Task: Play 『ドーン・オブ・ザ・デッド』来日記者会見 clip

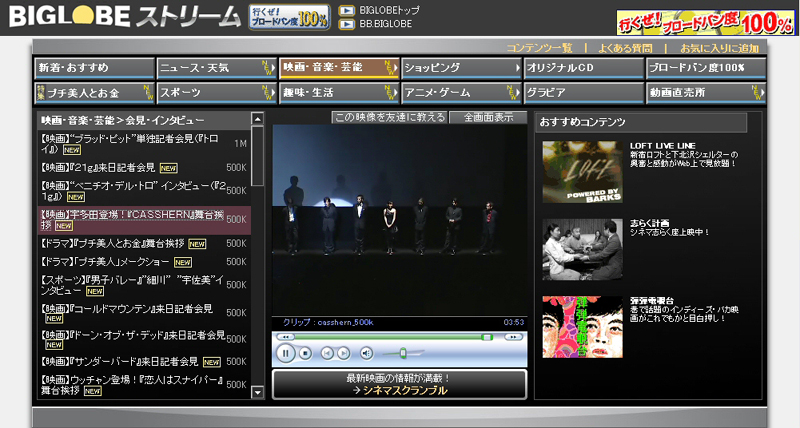Action: (x=144, y=339)
